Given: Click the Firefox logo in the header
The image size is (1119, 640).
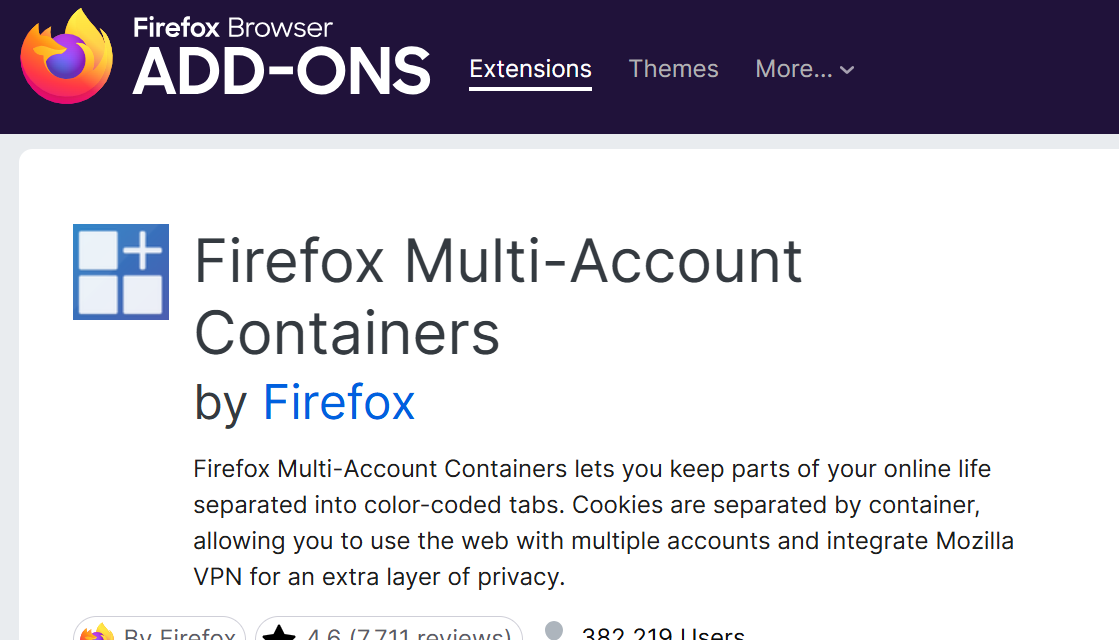Looking at the screenshot, I should click(68, 56).
